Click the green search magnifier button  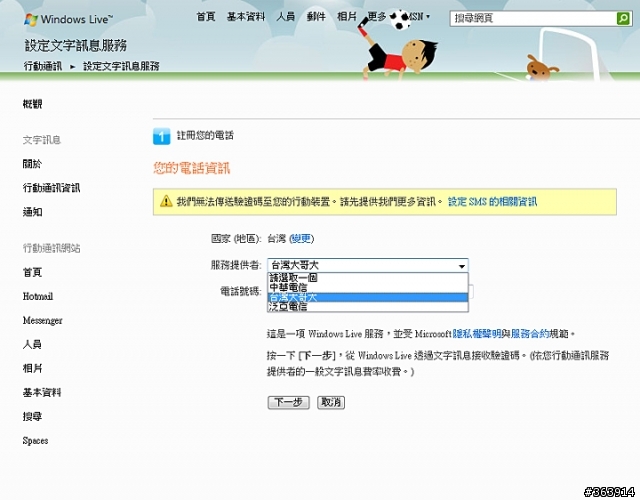coord(623,18)
